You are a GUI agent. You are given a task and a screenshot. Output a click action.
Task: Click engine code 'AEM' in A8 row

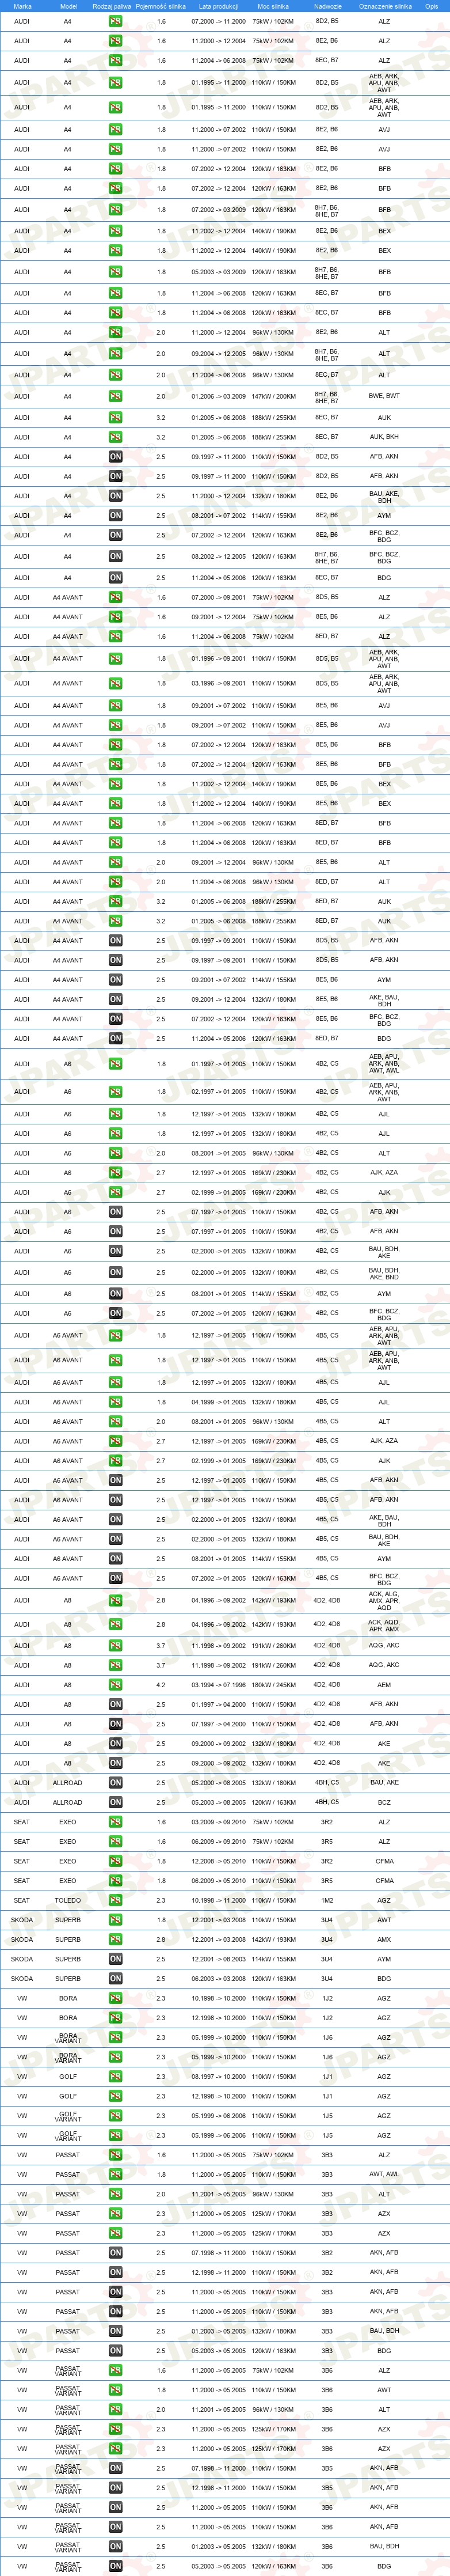[x=384, y=1685]
